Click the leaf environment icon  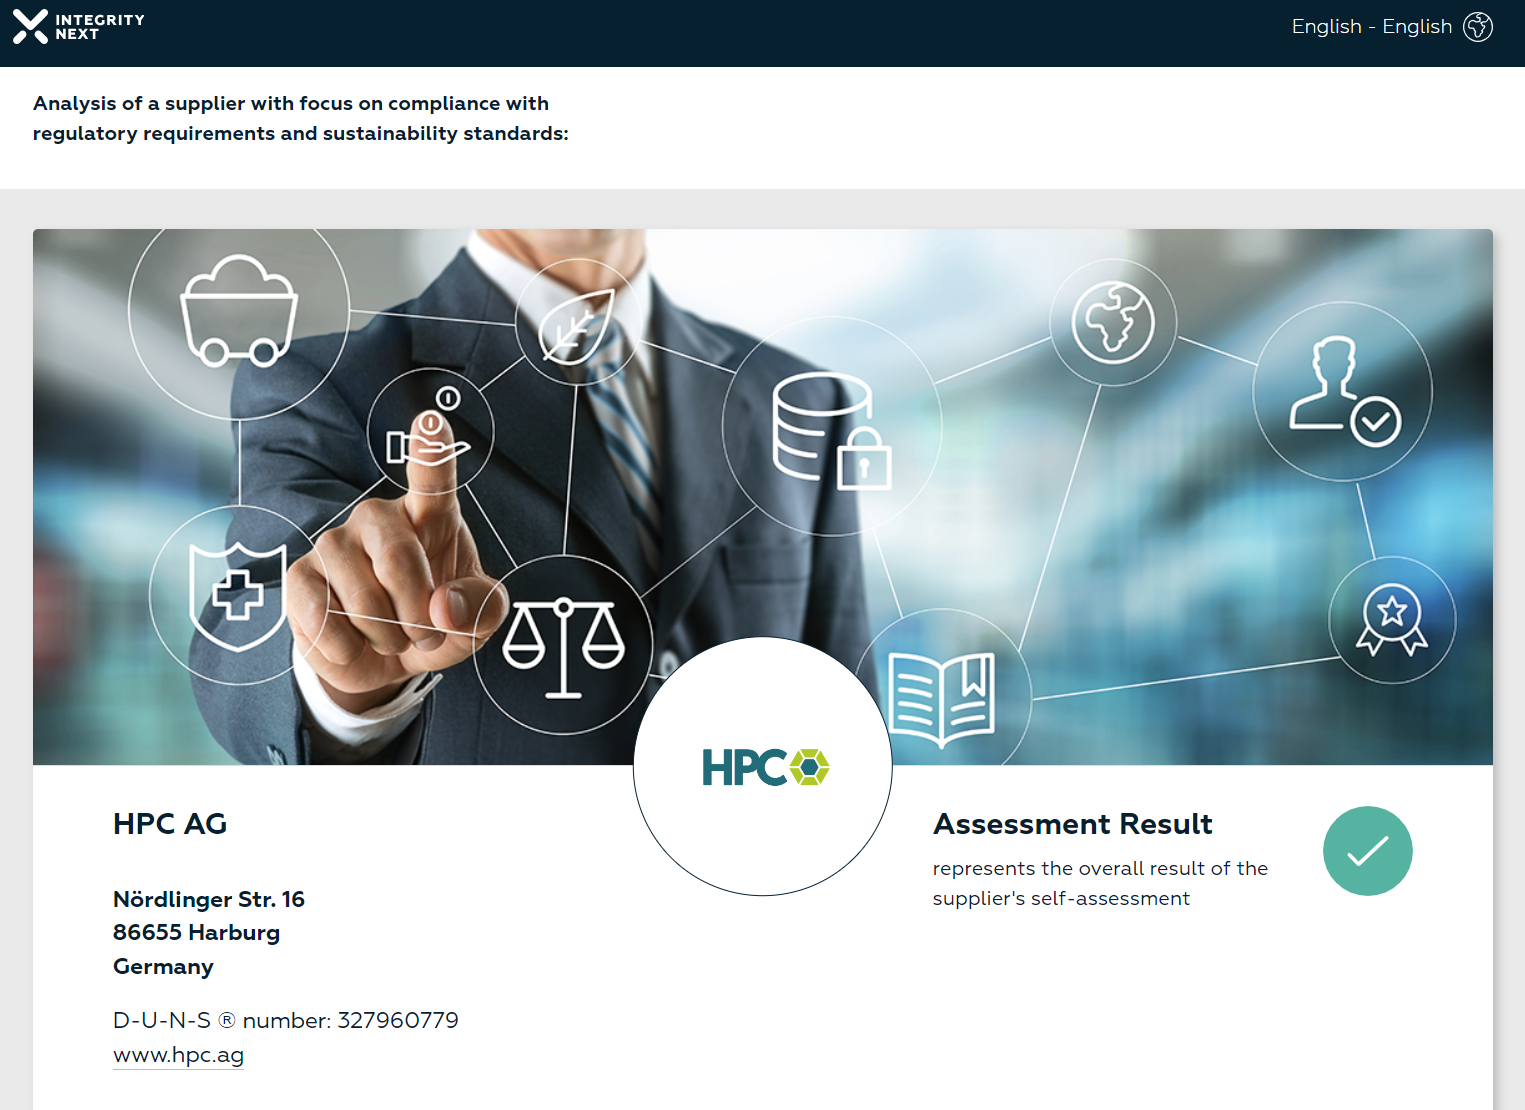pyautogui.click(x=577, y=324)
